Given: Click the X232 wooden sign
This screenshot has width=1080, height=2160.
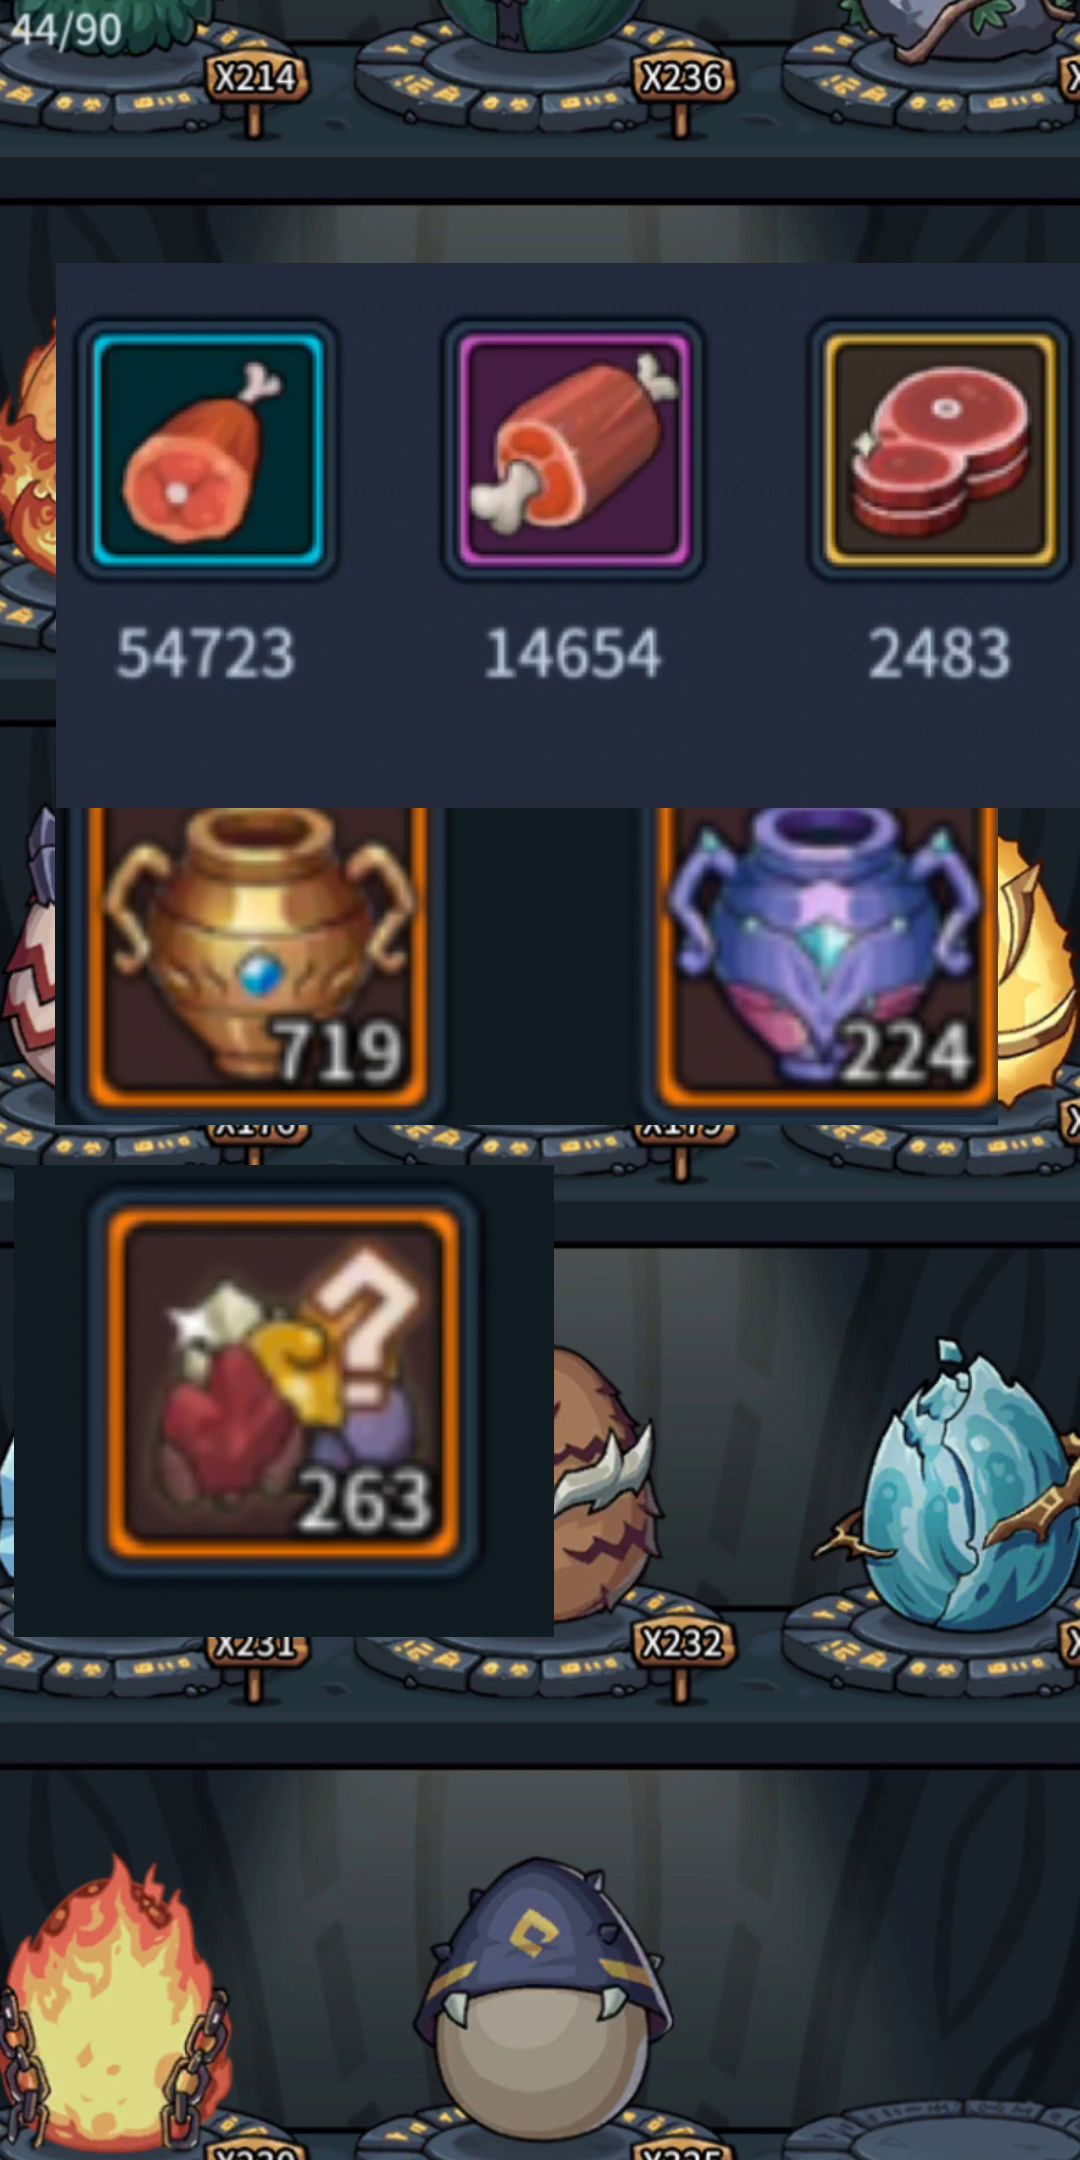Looking at the screenshot, I should [x=682, y=1643].
